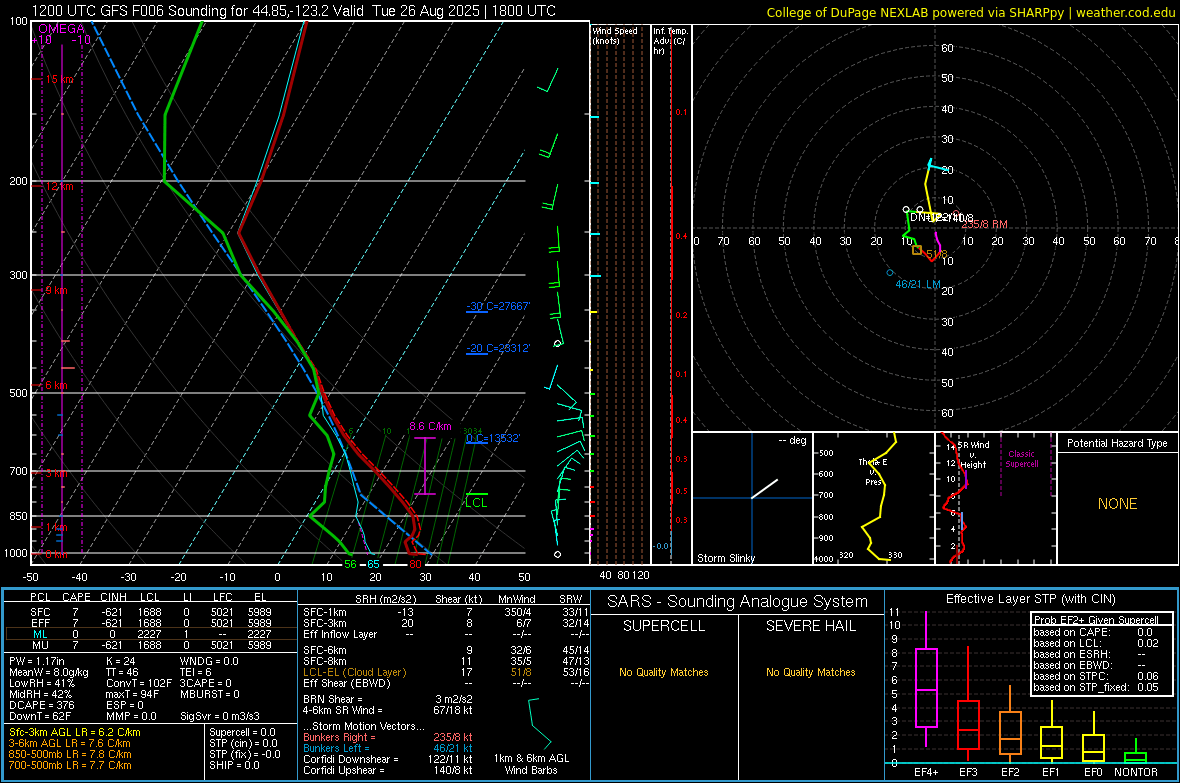Click the weather.cod.edu NEXLAB credit text

pos(970,12)
